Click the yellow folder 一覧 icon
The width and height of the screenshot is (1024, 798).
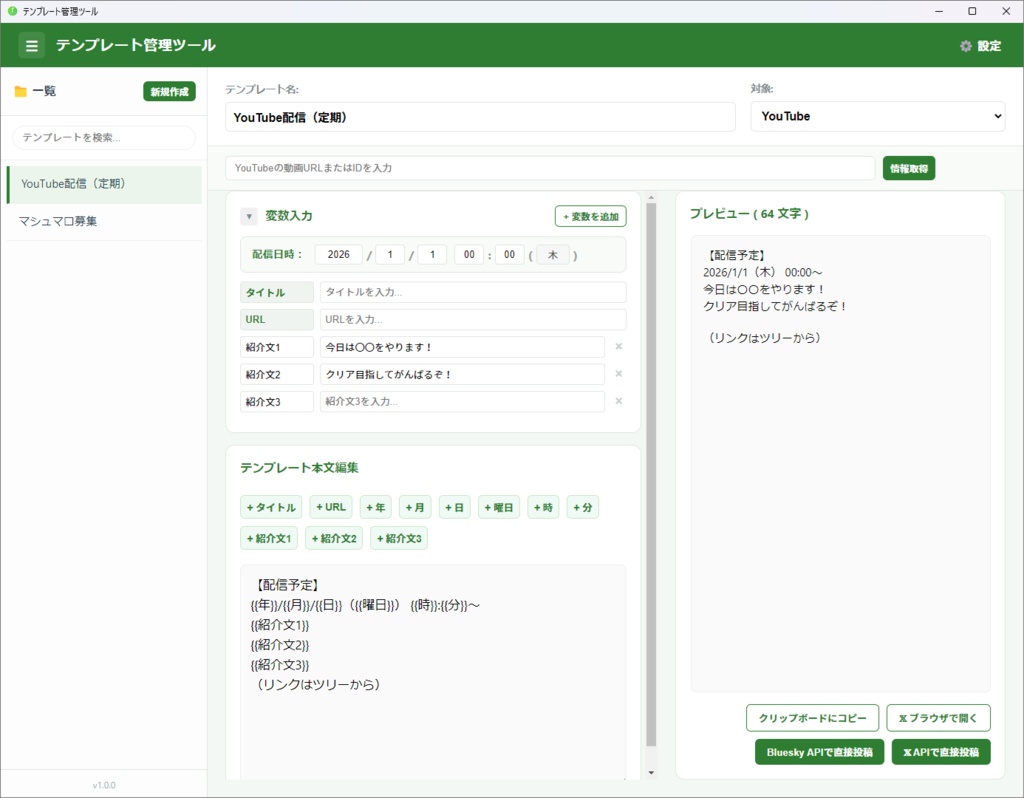(x=21, y=91)
